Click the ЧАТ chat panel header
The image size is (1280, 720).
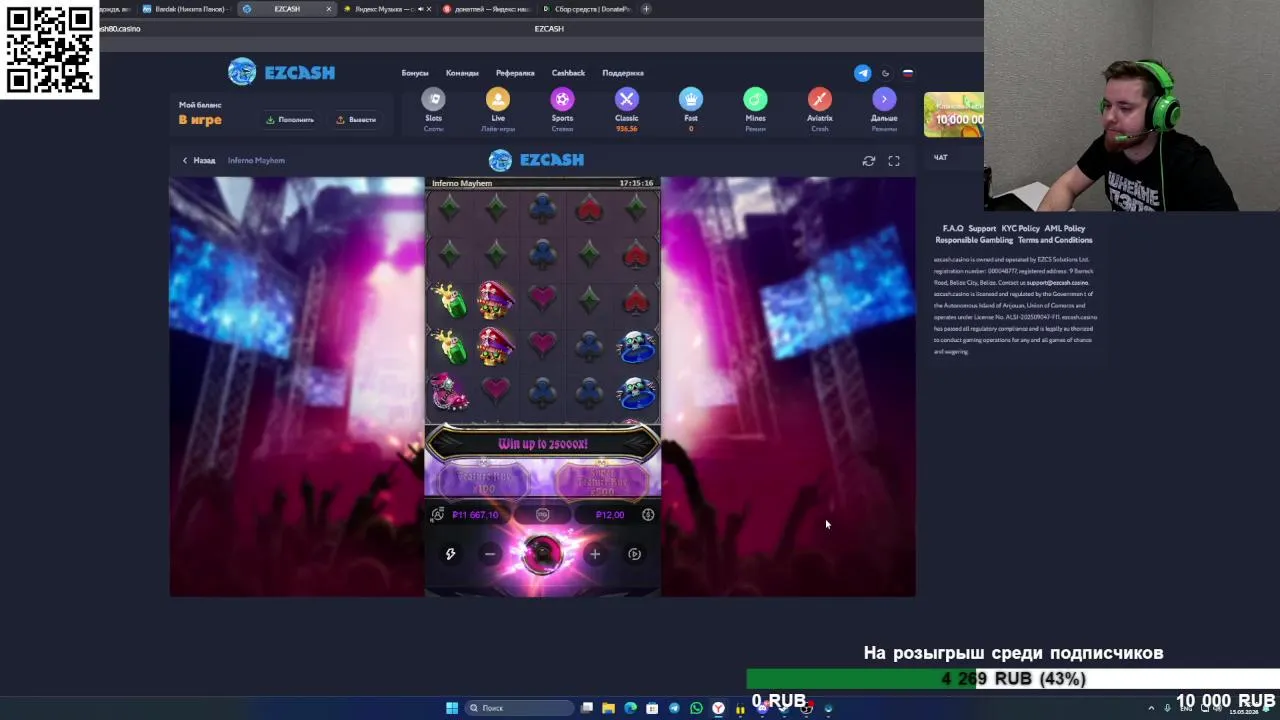coord(941,157)
